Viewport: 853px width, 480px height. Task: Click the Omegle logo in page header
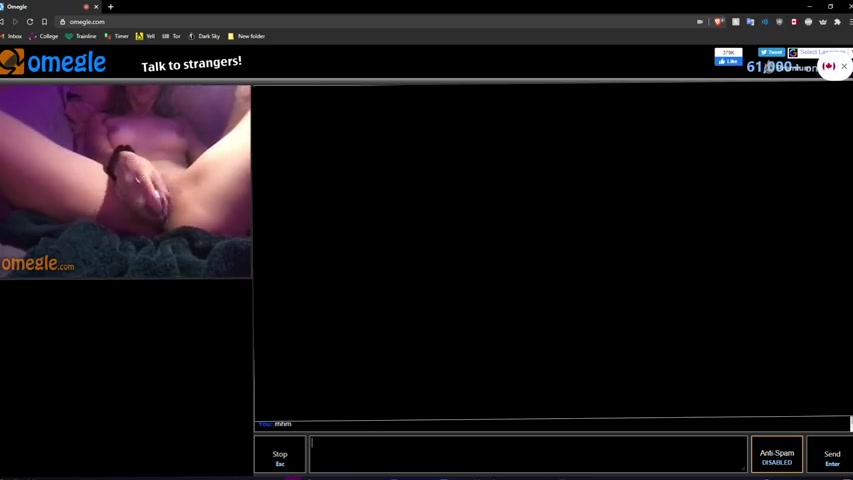53,61
